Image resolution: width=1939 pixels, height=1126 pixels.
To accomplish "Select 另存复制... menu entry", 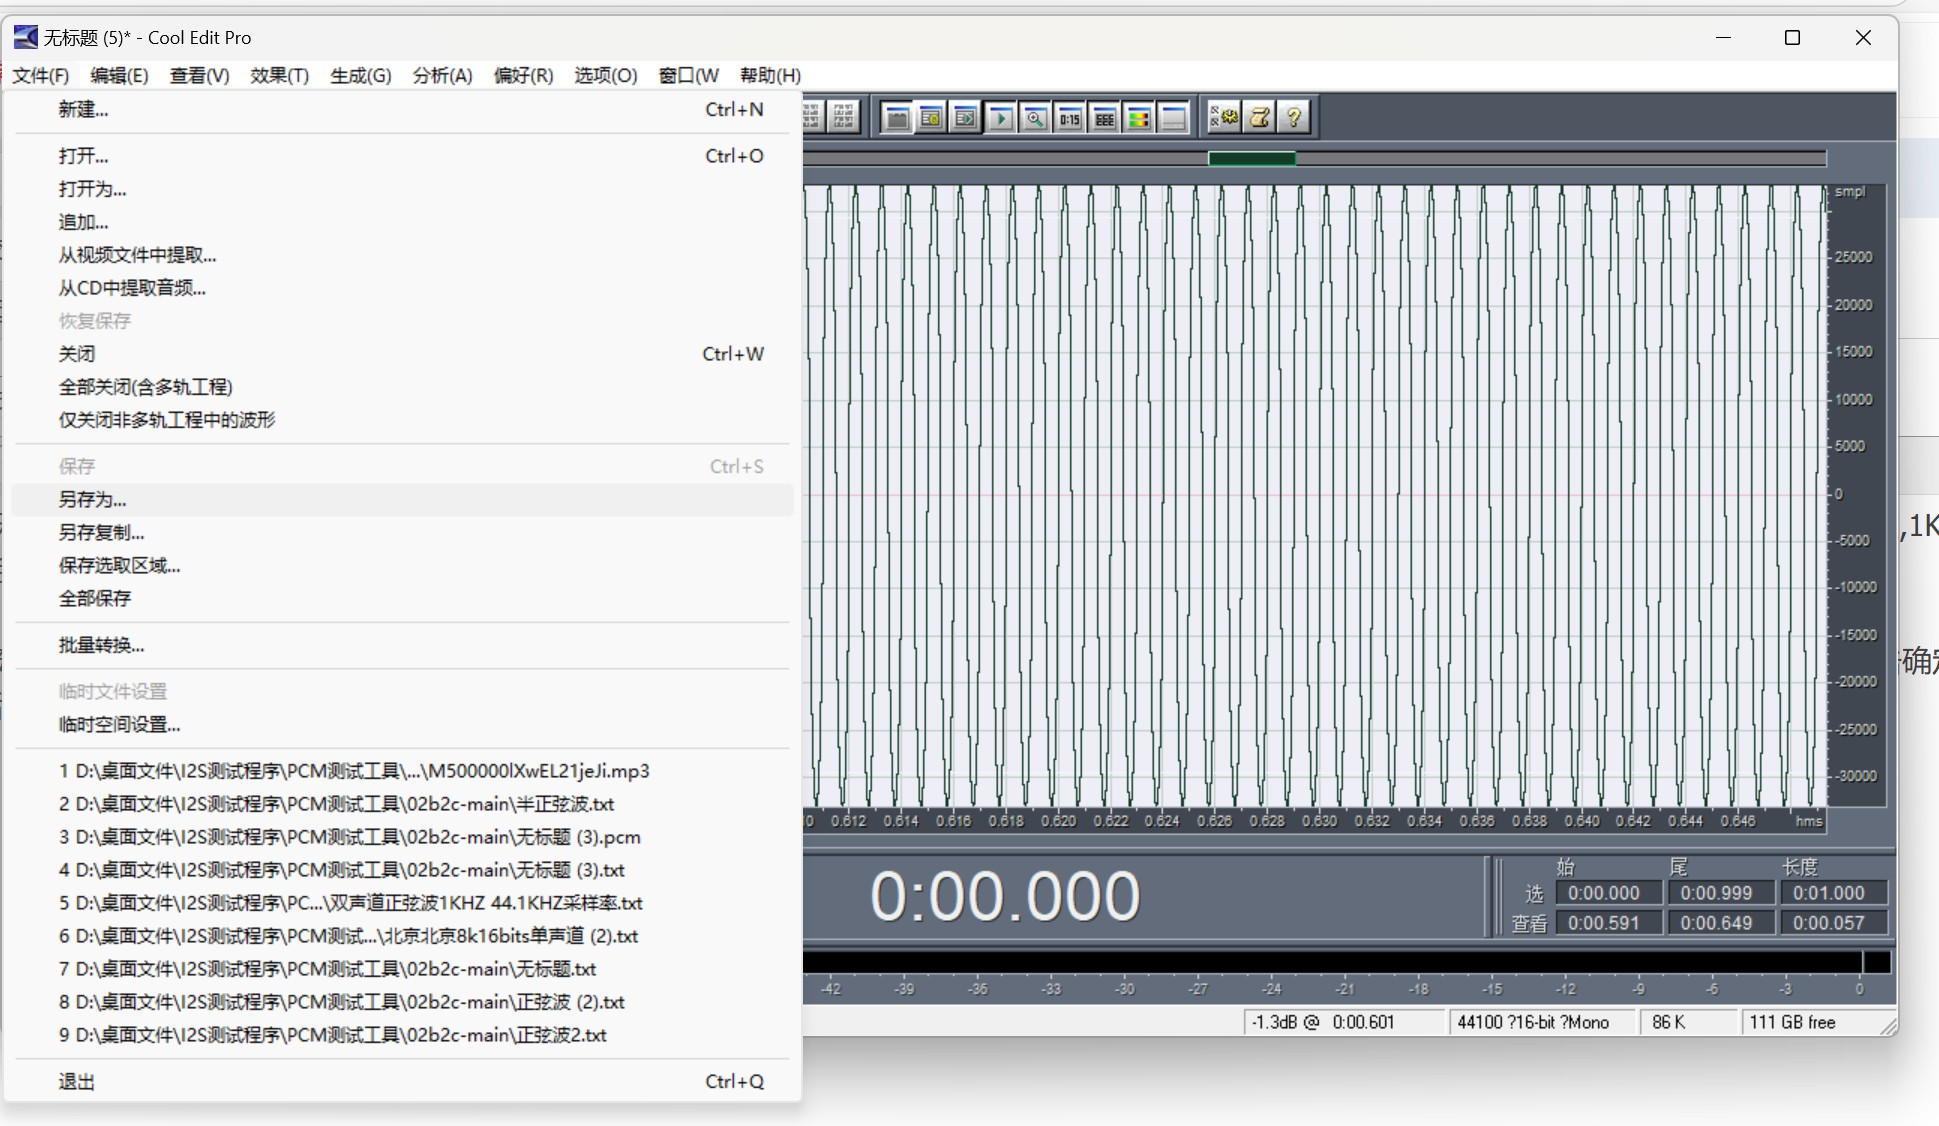I will [x=402, y=533].
